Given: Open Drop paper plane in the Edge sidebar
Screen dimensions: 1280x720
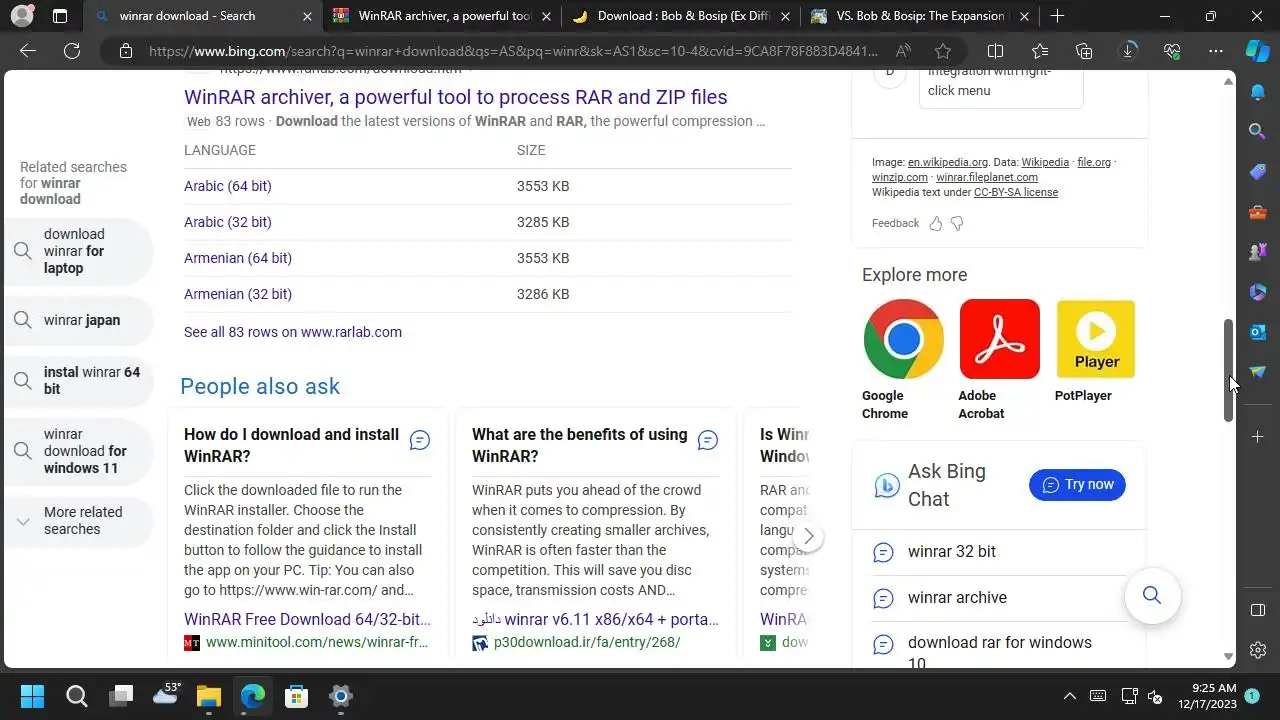Looking at the screenshot, I should pos(1258,372).
